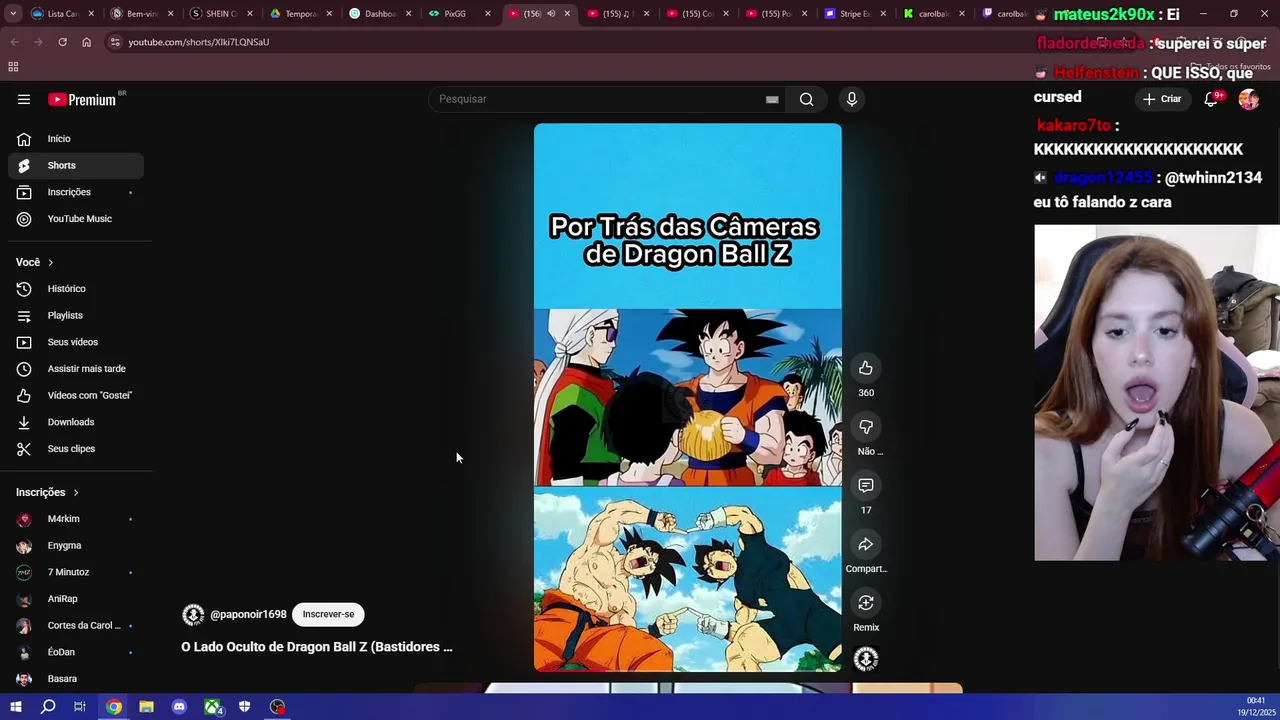Viewport: 1280px width, 720px height.
Task: Open the AniRap channel subscription
Action: pyautogui.click(x=76, y=599)
